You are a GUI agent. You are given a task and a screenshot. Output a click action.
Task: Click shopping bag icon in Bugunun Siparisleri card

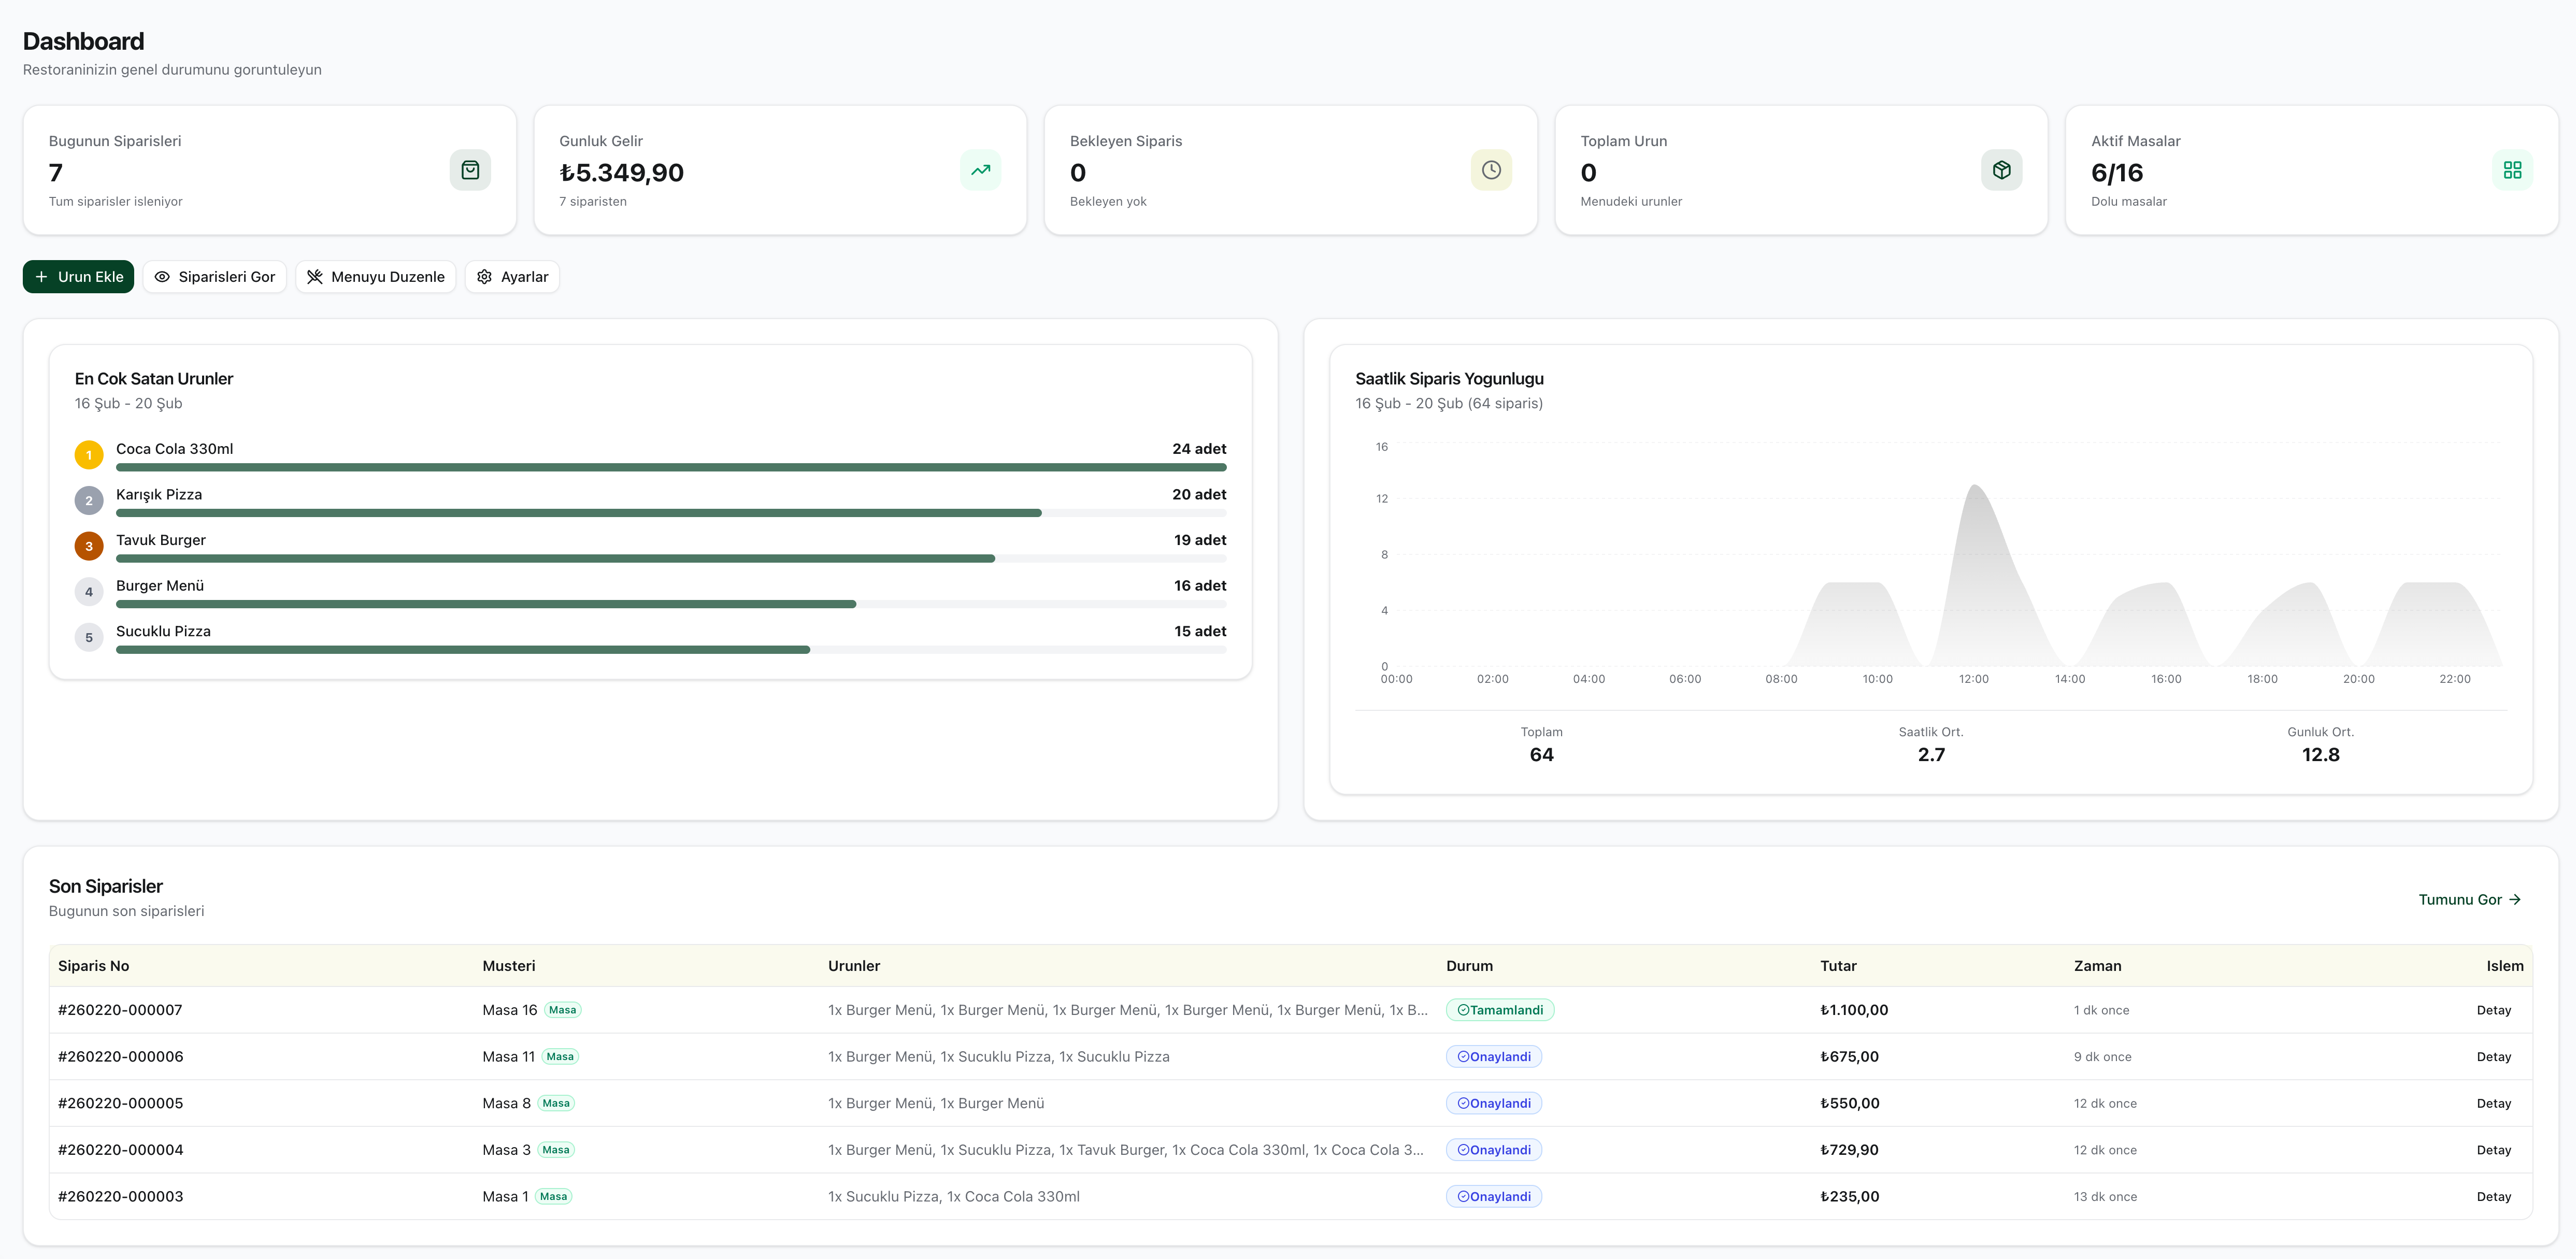[470, 170]
